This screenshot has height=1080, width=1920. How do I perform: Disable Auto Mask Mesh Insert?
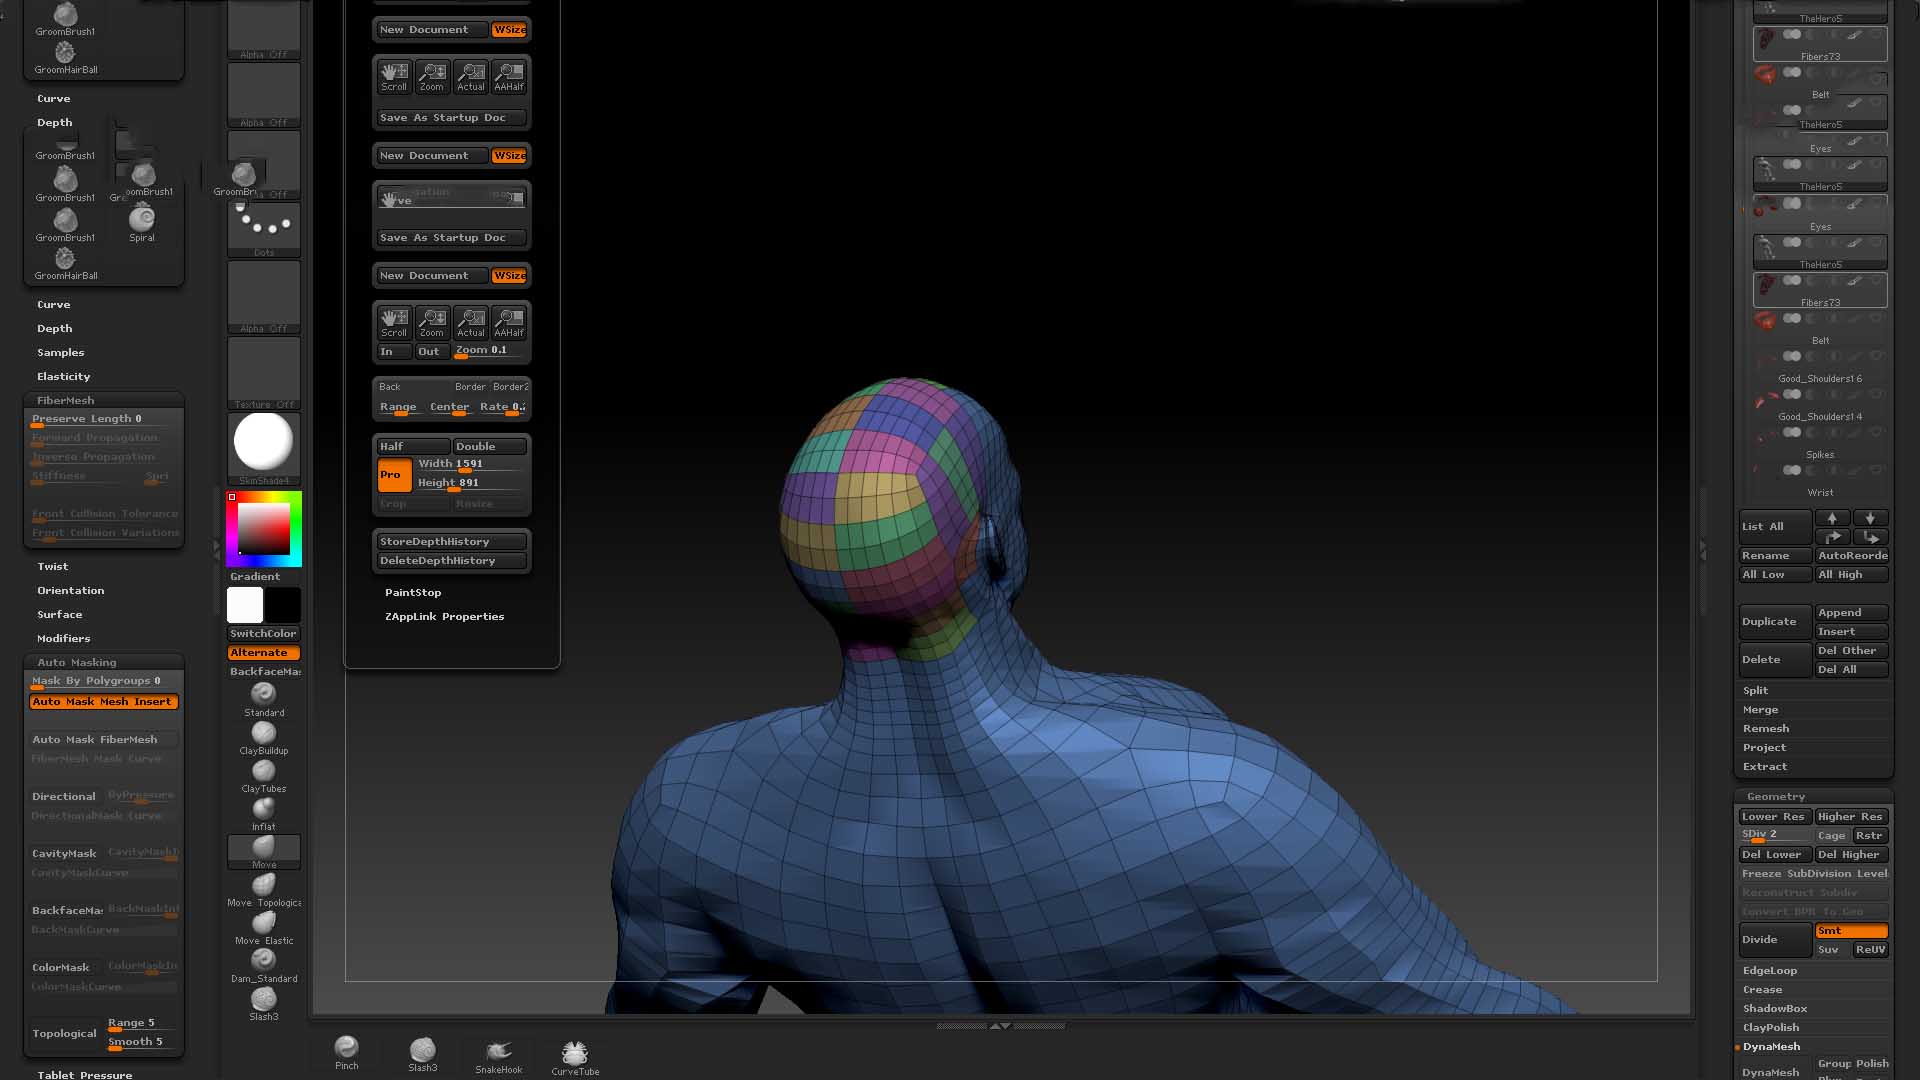(x=104, y=702)
